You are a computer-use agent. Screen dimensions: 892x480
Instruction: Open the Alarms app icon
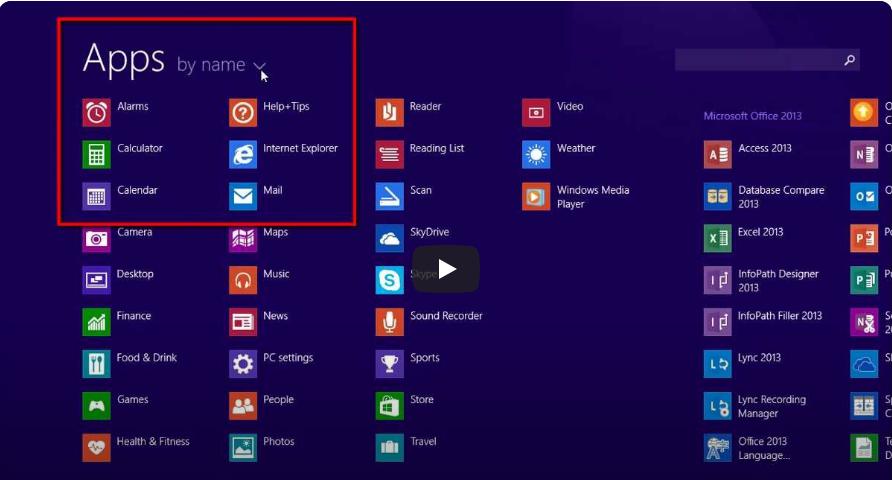point(96,113)
